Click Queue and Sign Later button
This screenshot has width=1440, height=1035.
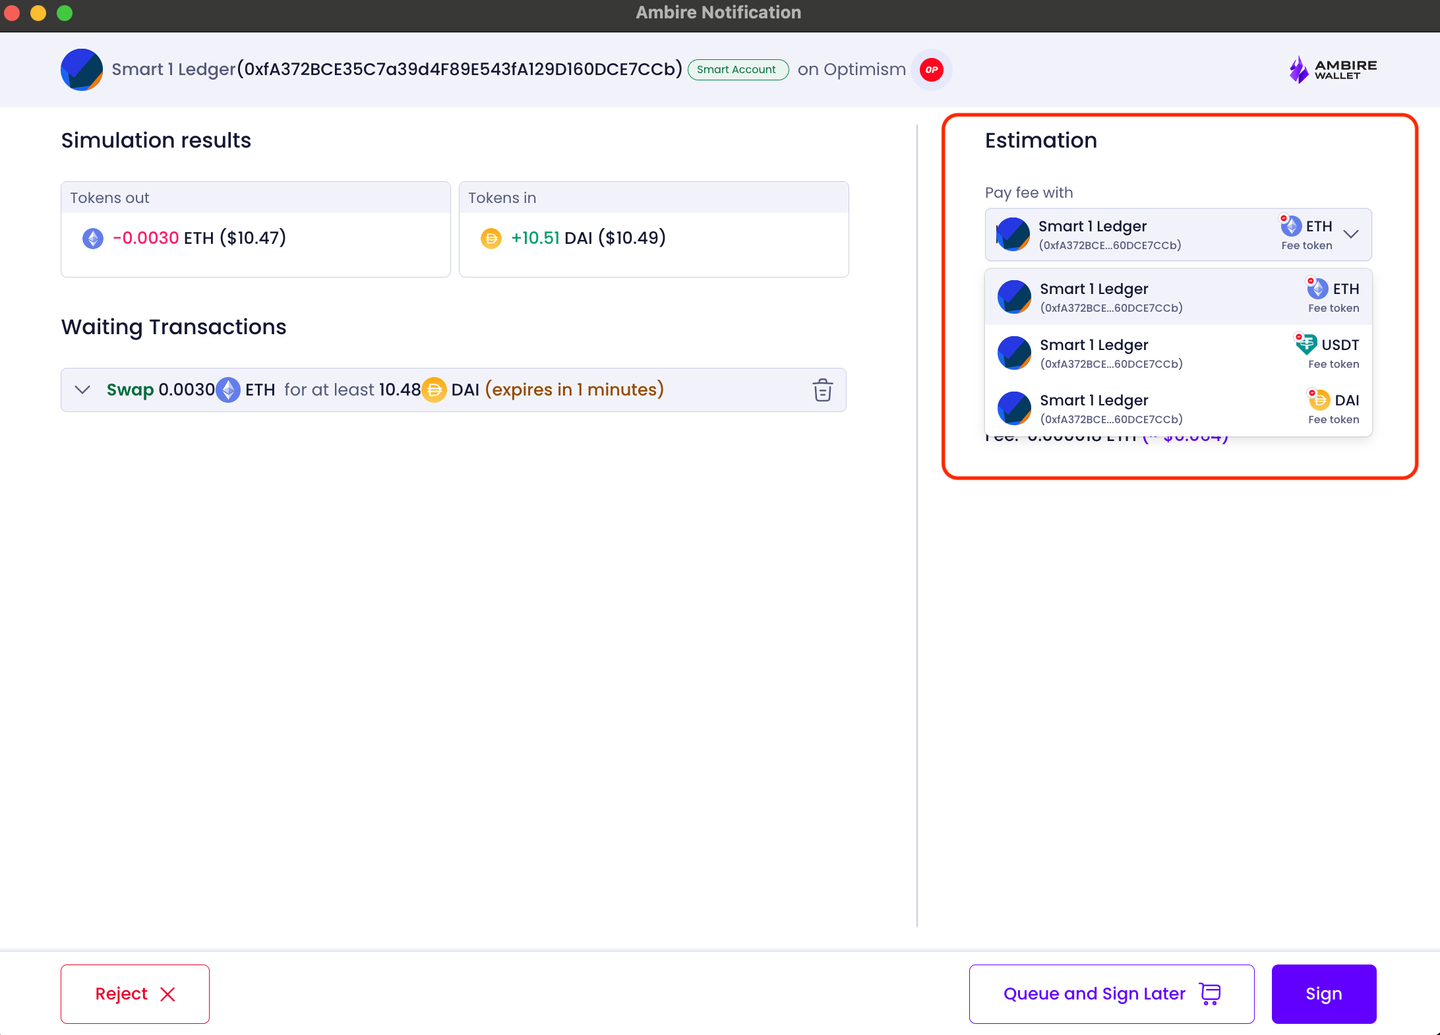[x=1111, y=994]
